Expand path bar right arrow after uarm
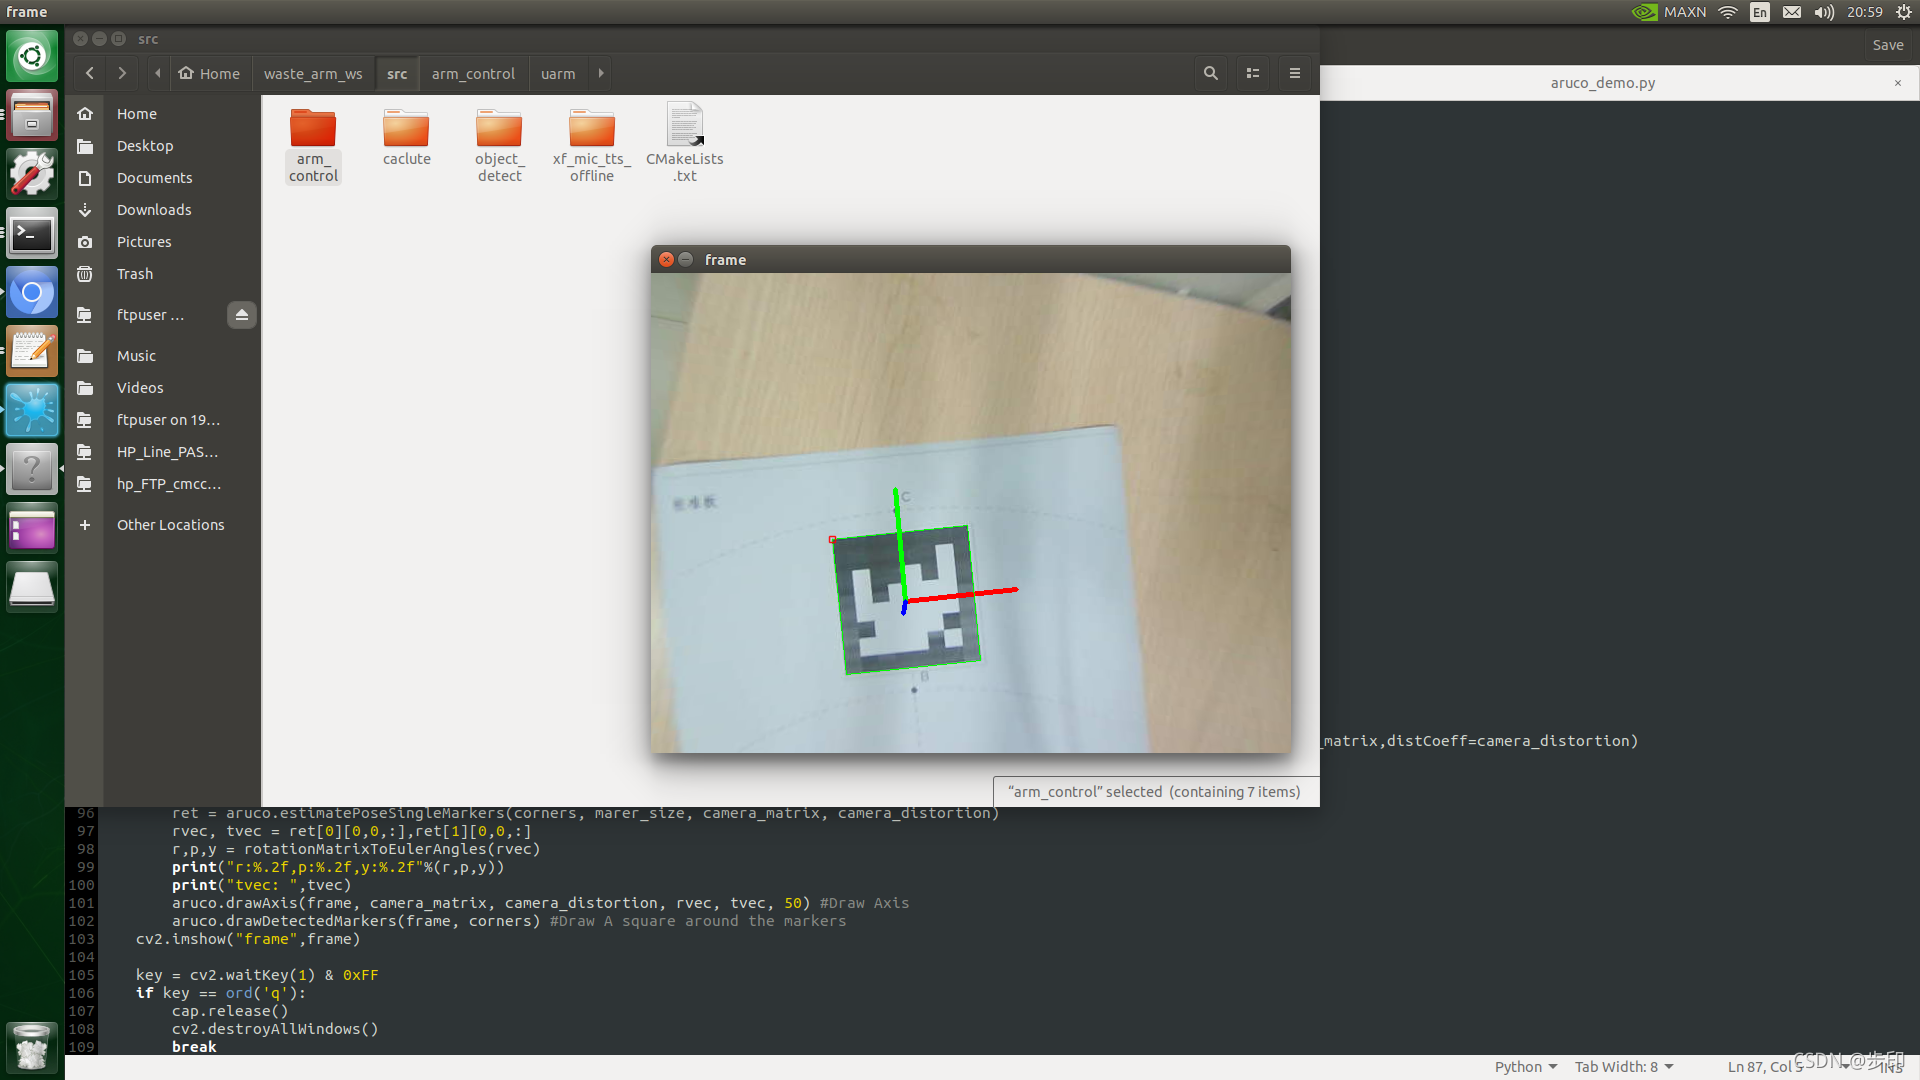 (600, 73)
